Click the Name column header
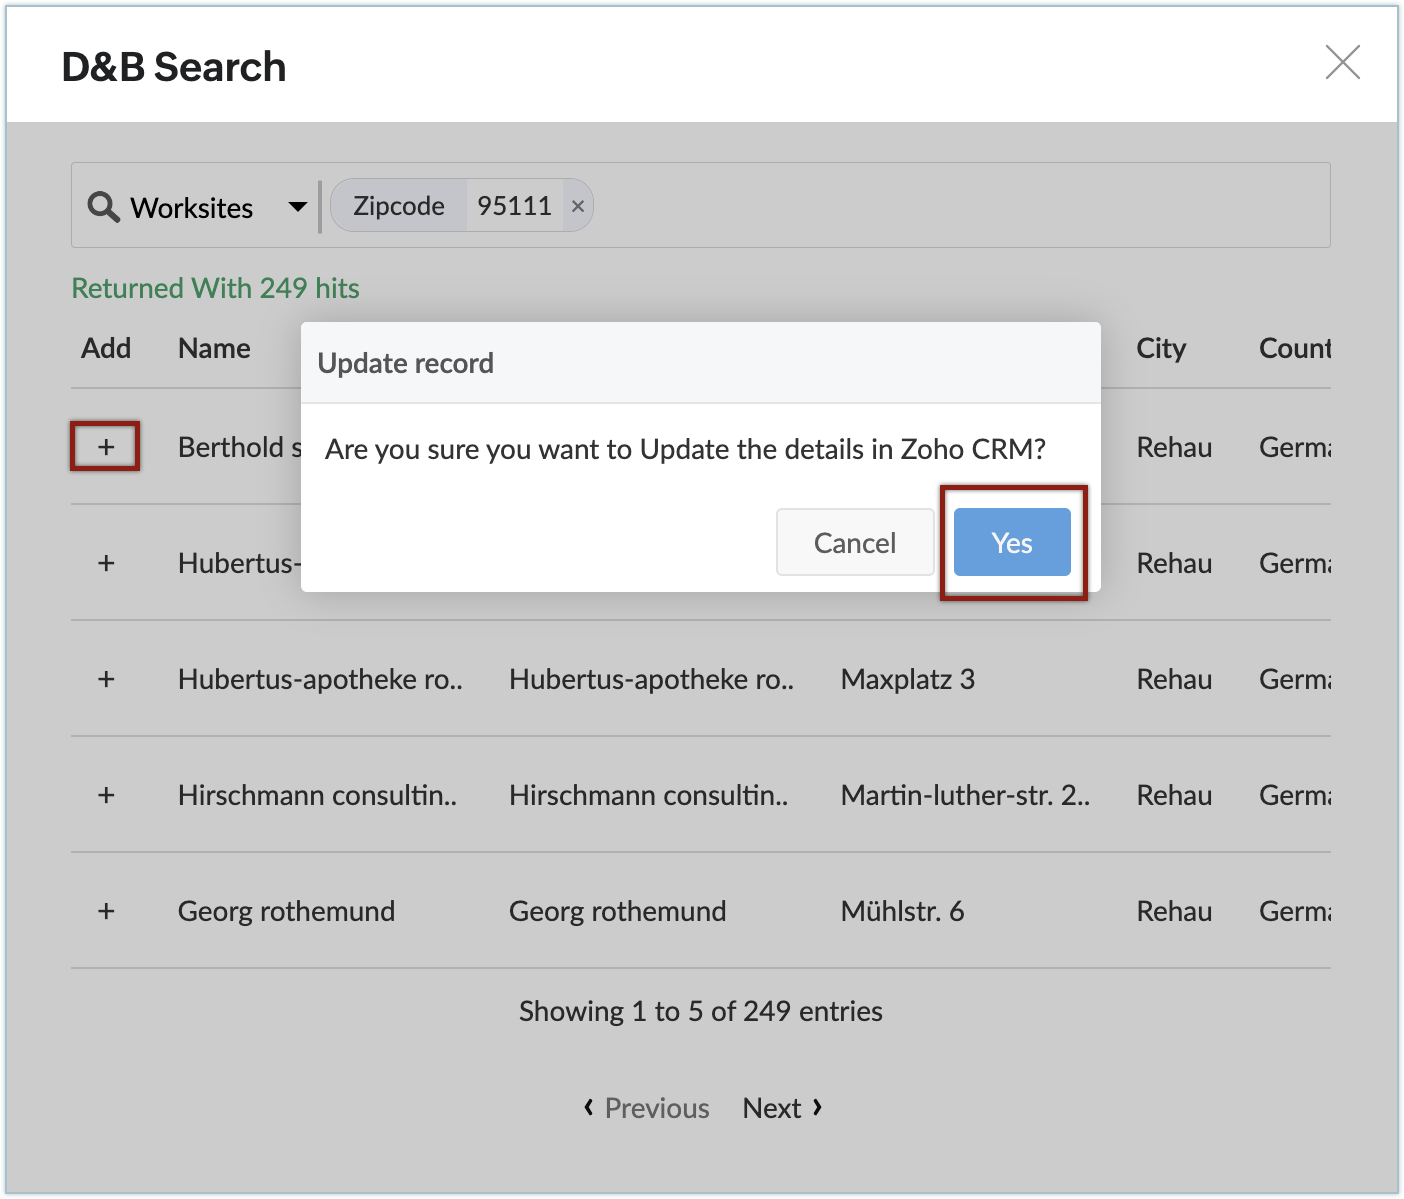 point(214,348)
